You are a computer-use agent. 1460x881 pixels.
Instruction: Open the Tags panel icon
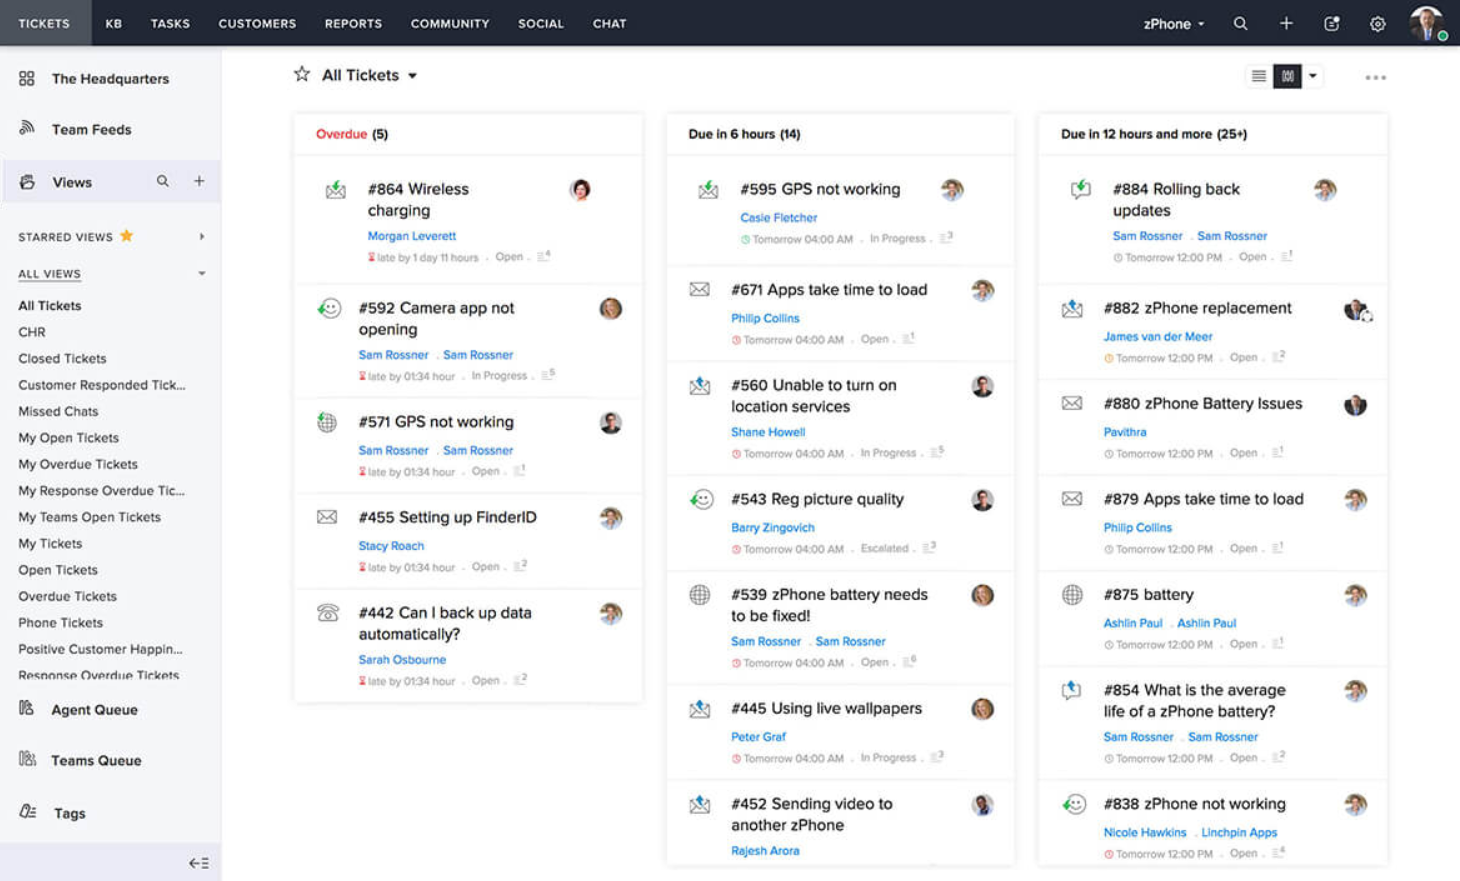[x=27, y=812]
